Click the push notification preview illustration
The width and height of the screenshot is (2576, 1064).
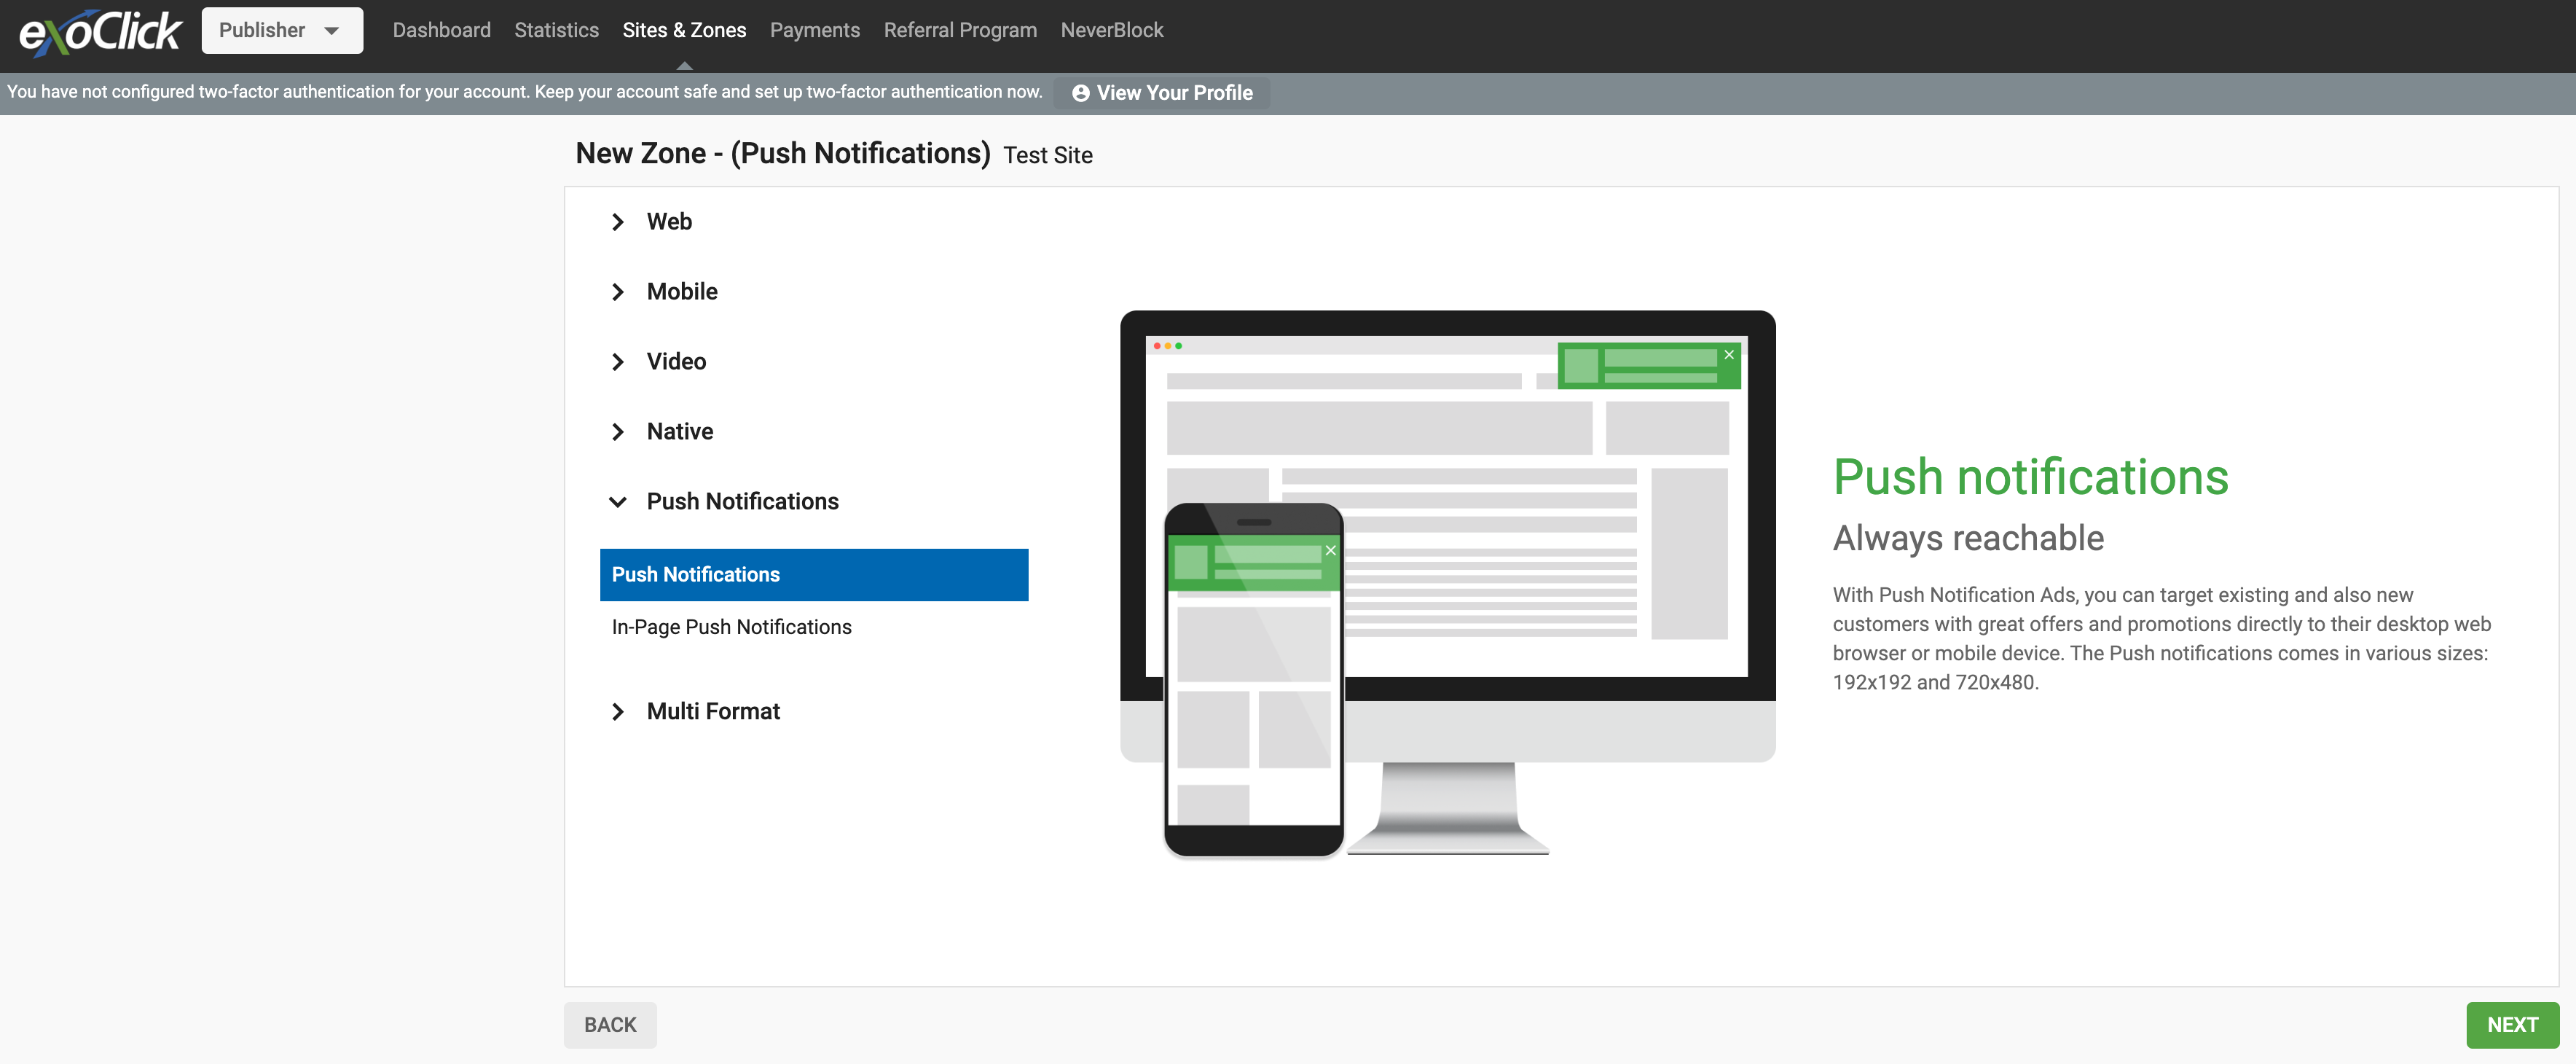click(1446, 584)
